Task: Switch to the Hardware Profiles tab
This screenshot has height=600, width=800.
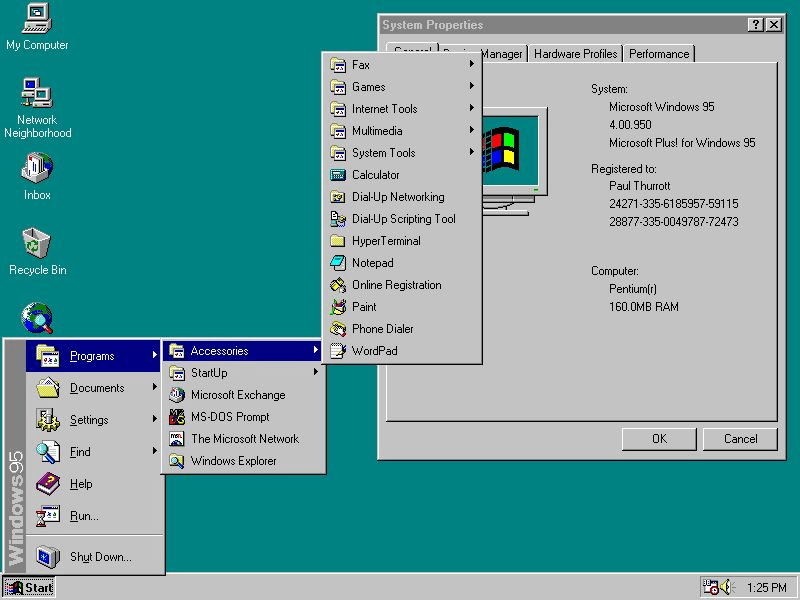Action: [575, 54]
